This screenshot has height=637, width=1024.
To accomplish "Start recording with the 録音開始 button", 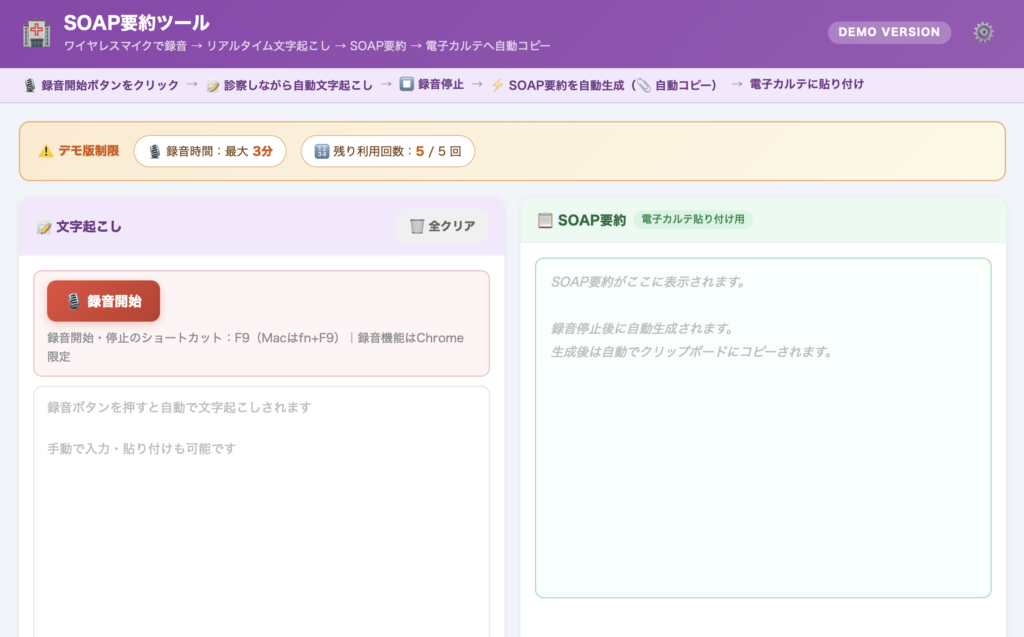I will pyautogui.click(x=103, y=301).
